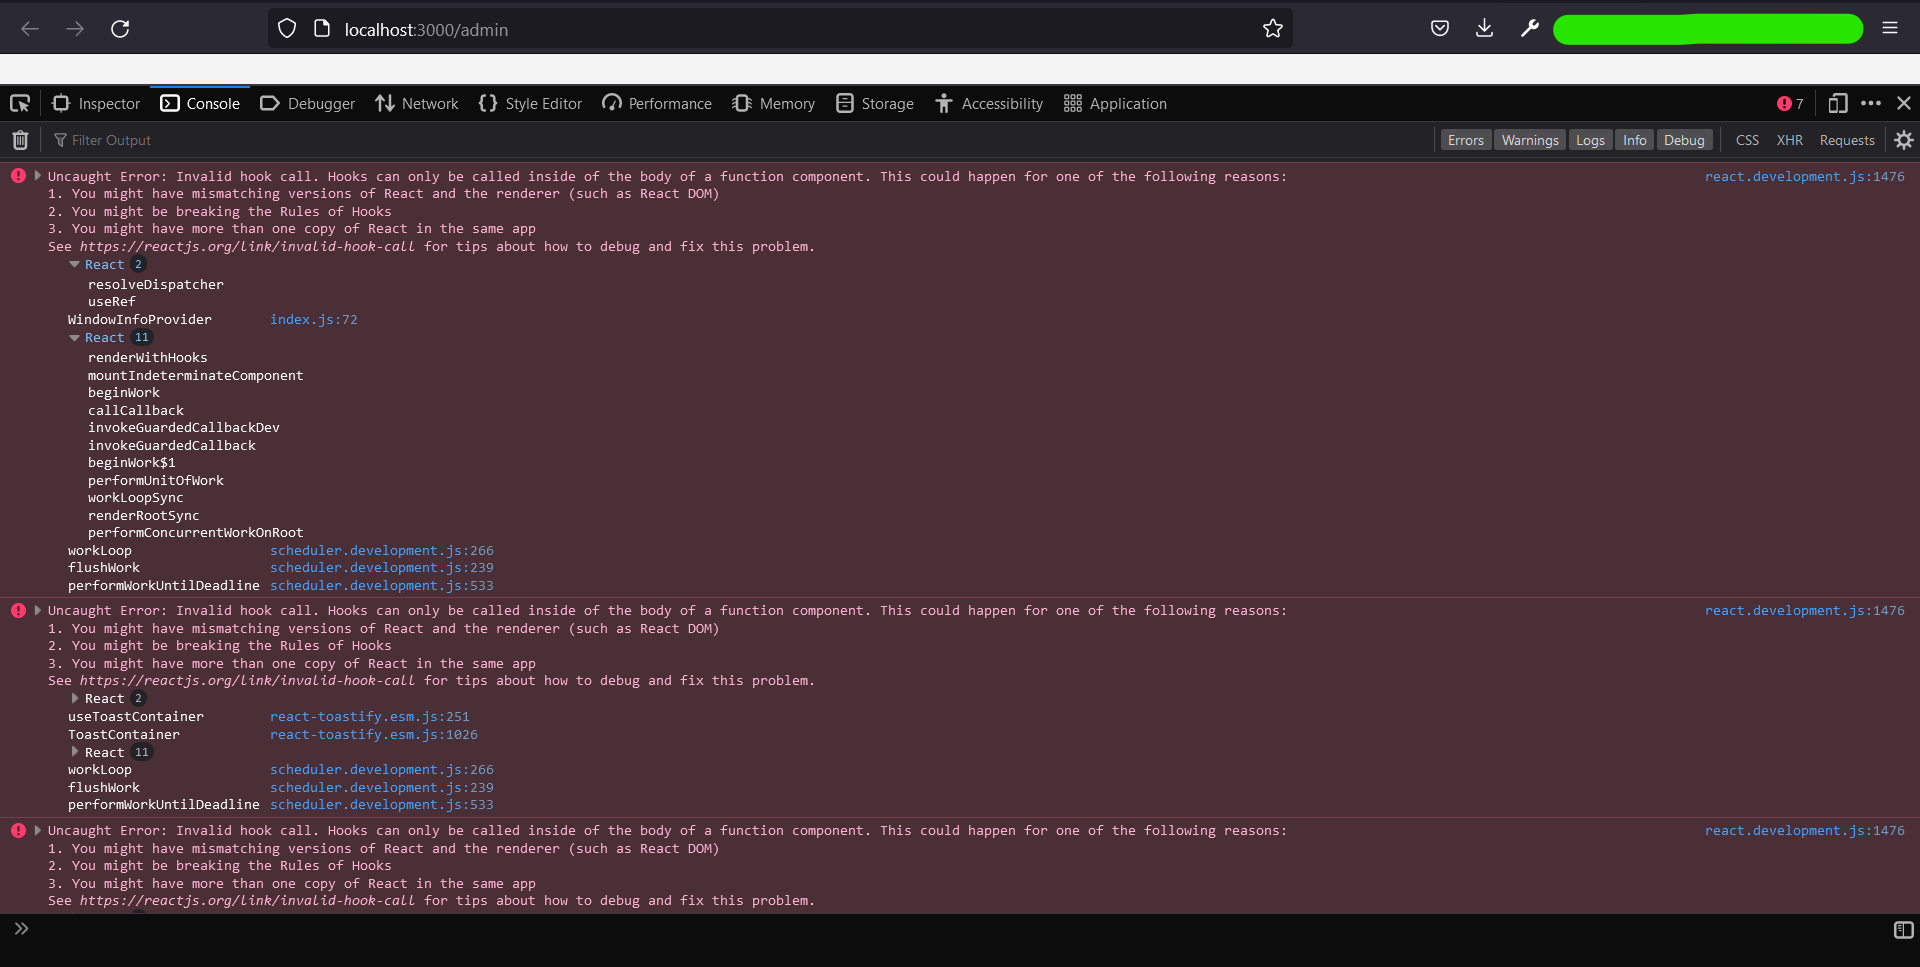The image size is (1920, 967).
Task: Open the Firefox downloads panel
Action: pyautogui.click(x=1484, y=29)
